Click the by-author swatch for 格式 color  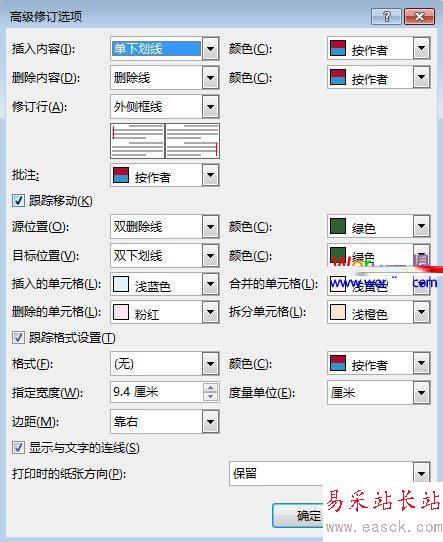(x=338, y=363)
